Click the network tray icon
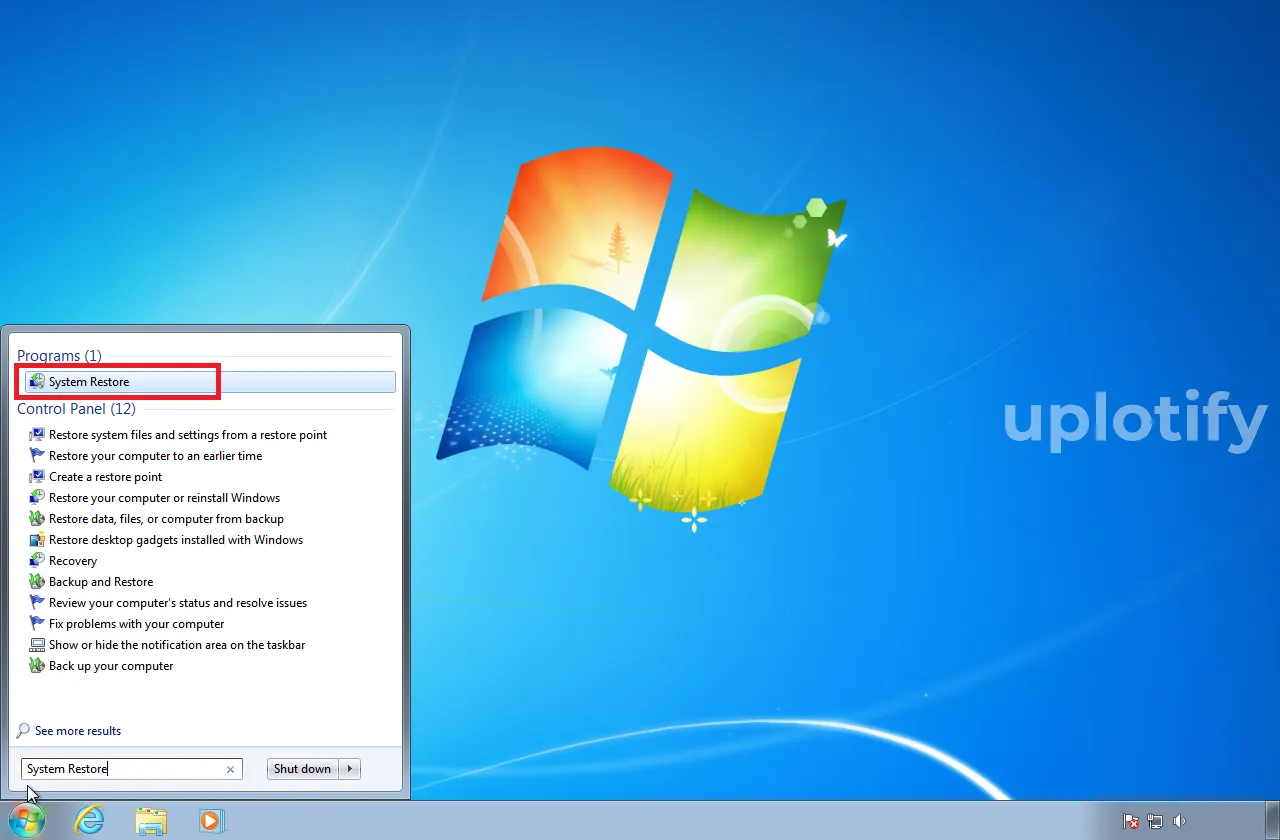 click(1155, 821)
